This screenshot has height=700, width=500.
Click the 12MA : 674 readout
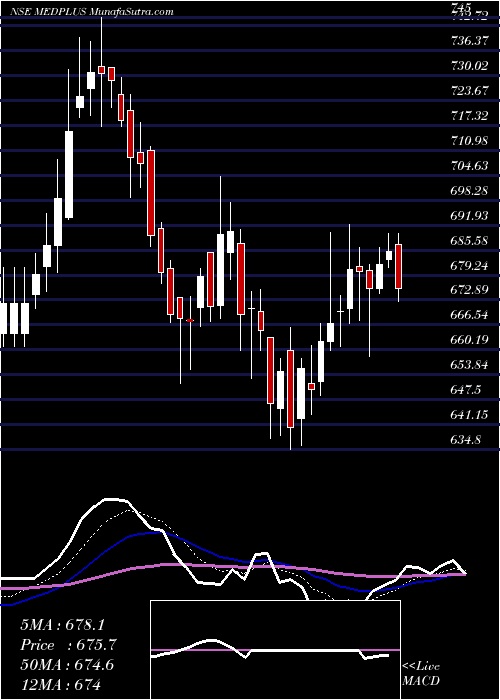coord(60,684)
